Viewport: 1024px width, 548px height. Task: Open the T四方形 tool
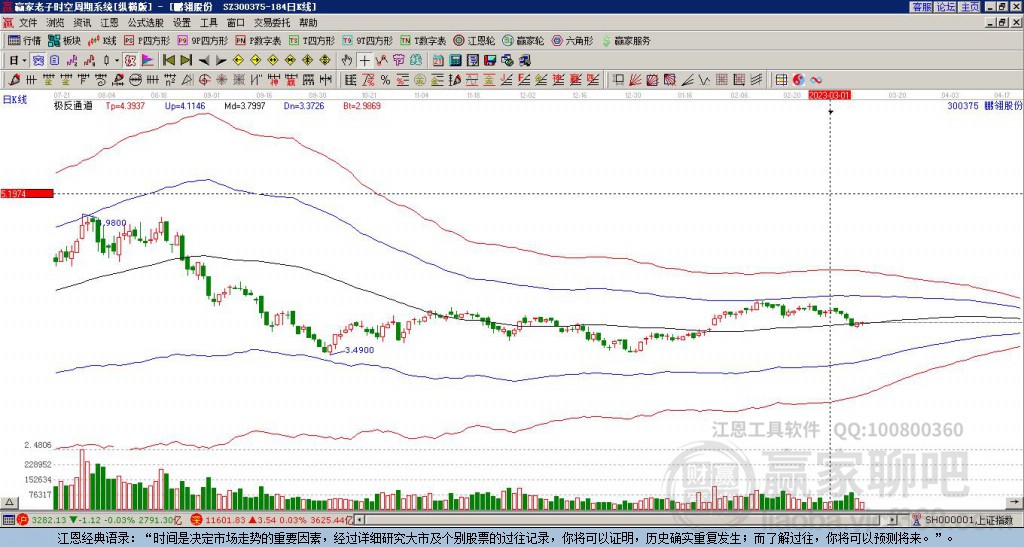(312, 40)
